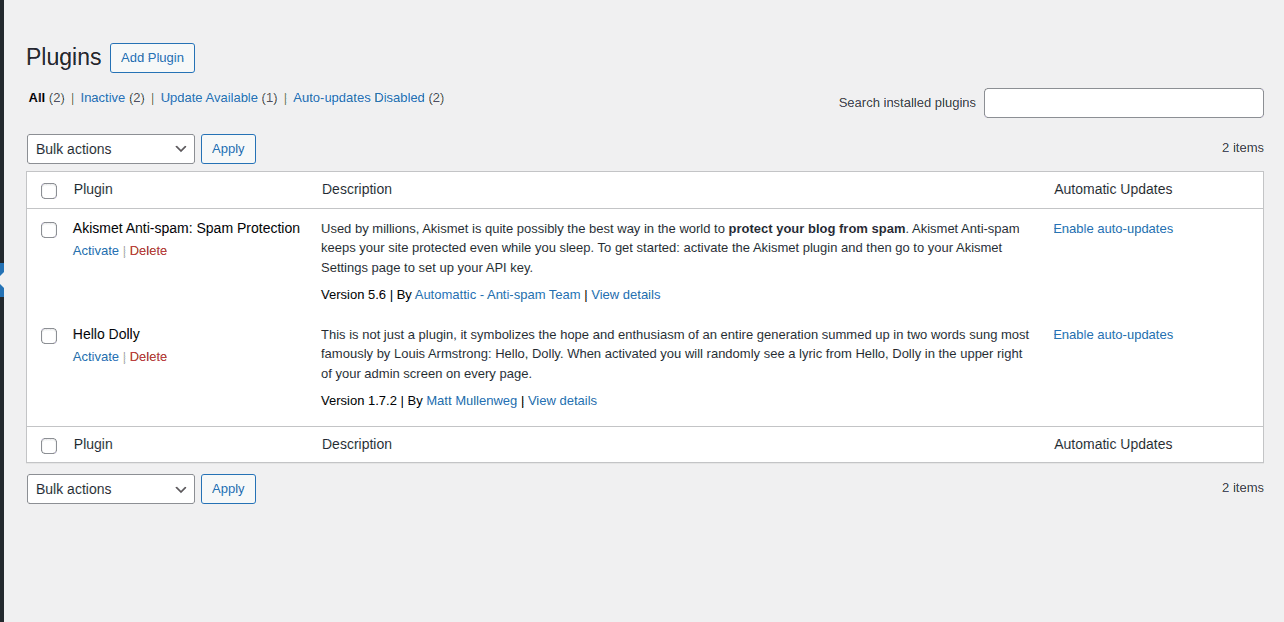This screenshot has height=622, width=1284.
Task: Open Matt Mullenweg author link
Action: coord(472,401)
